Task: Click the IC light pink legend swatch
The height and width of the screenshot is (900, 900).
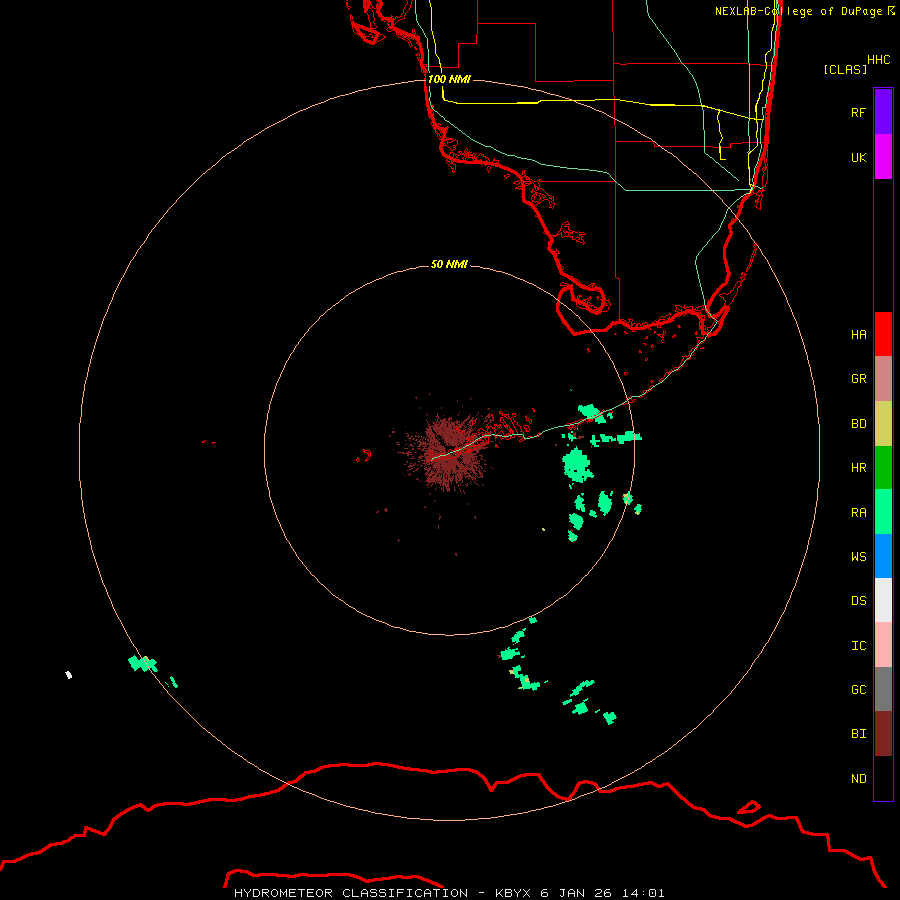Action: pyautogui.click(x=883, y=645)
